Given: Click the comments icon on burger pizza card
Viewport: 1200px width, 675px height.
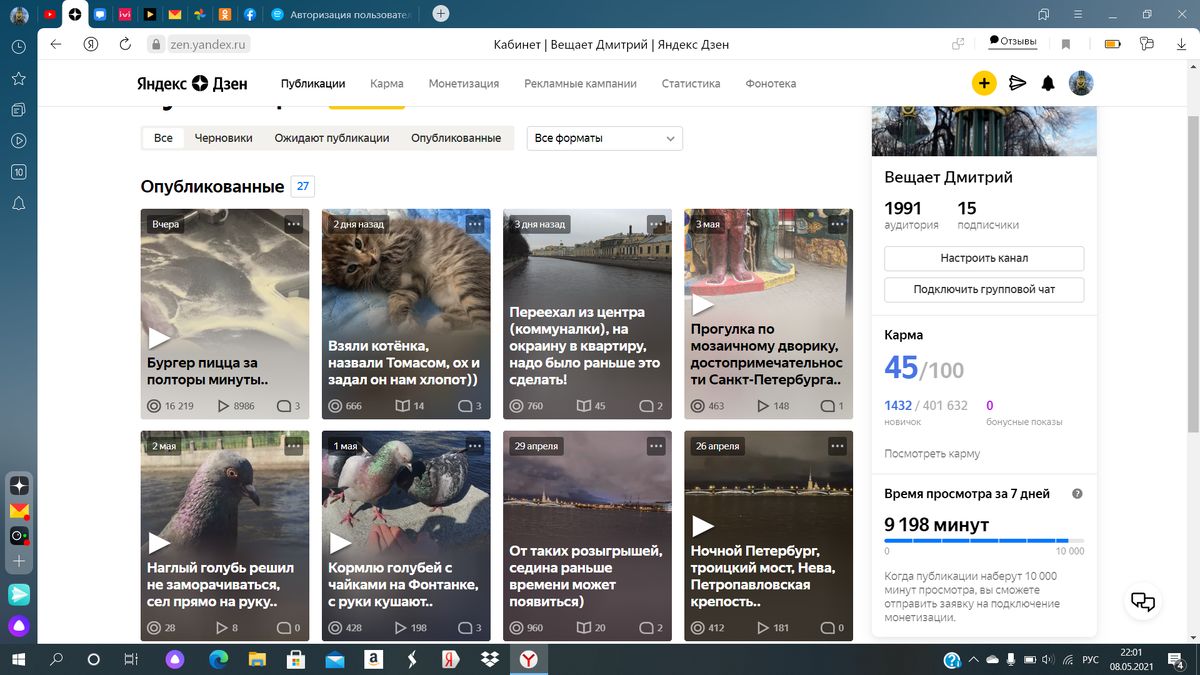Looking at the screenshot, I should click(x=284, y=406).
